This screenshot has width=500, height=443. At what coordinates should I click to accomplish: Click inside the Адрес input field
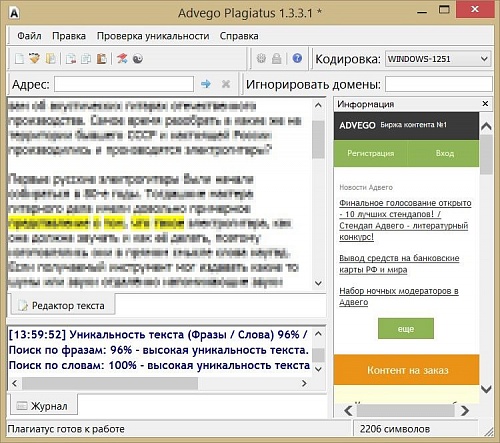pyautogui.click(x=124, y=84)
